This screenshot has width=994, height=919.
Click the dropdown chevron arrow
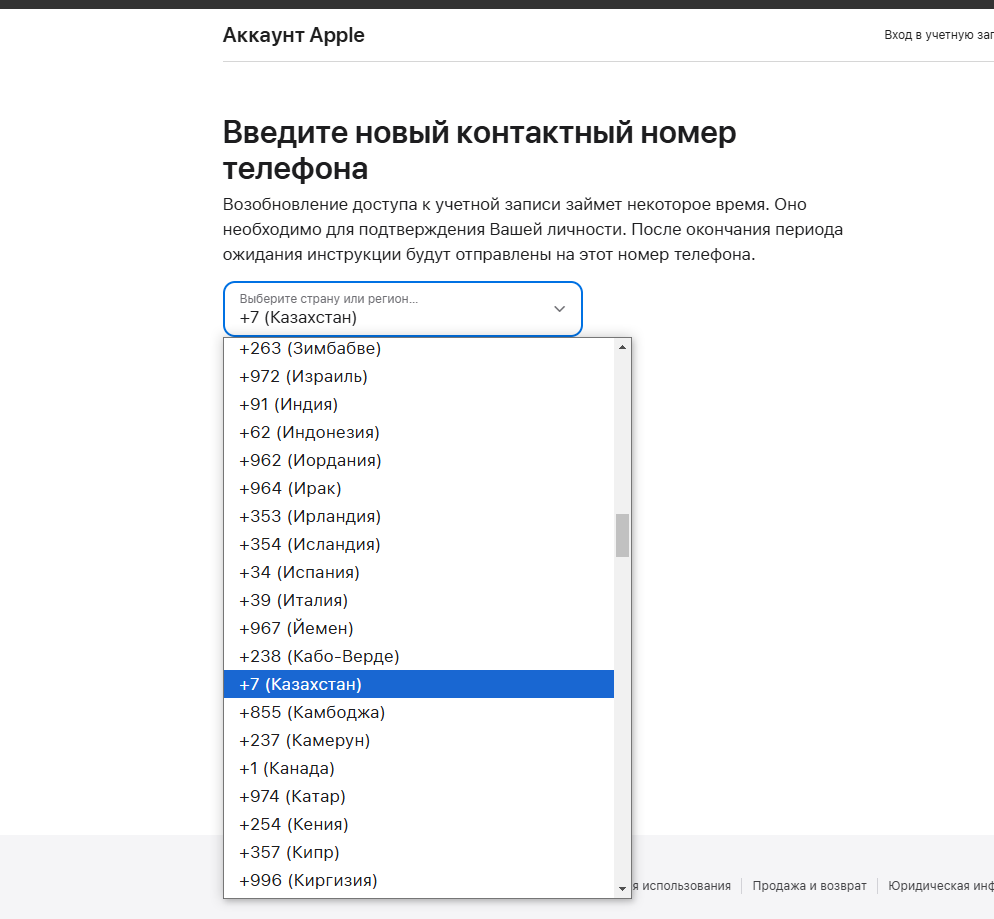[559, 309]
